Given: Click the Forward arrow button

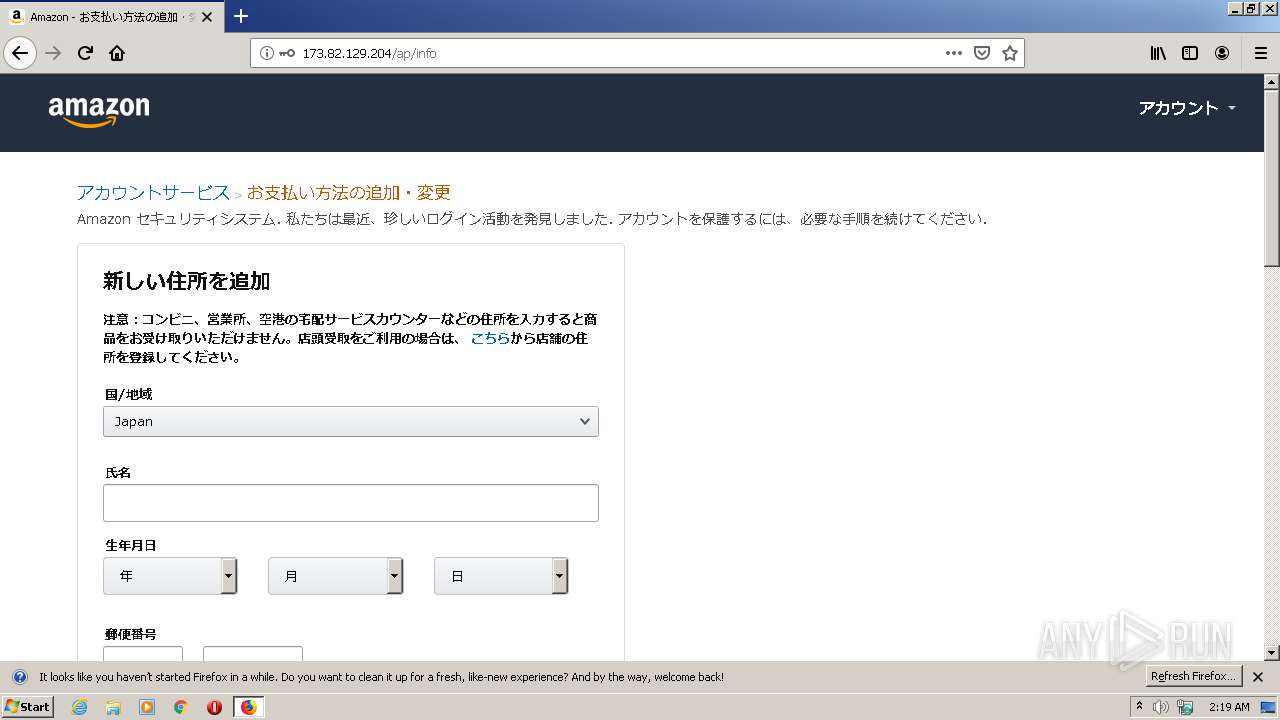Looking at the screenshot, I should pos(54,53).
